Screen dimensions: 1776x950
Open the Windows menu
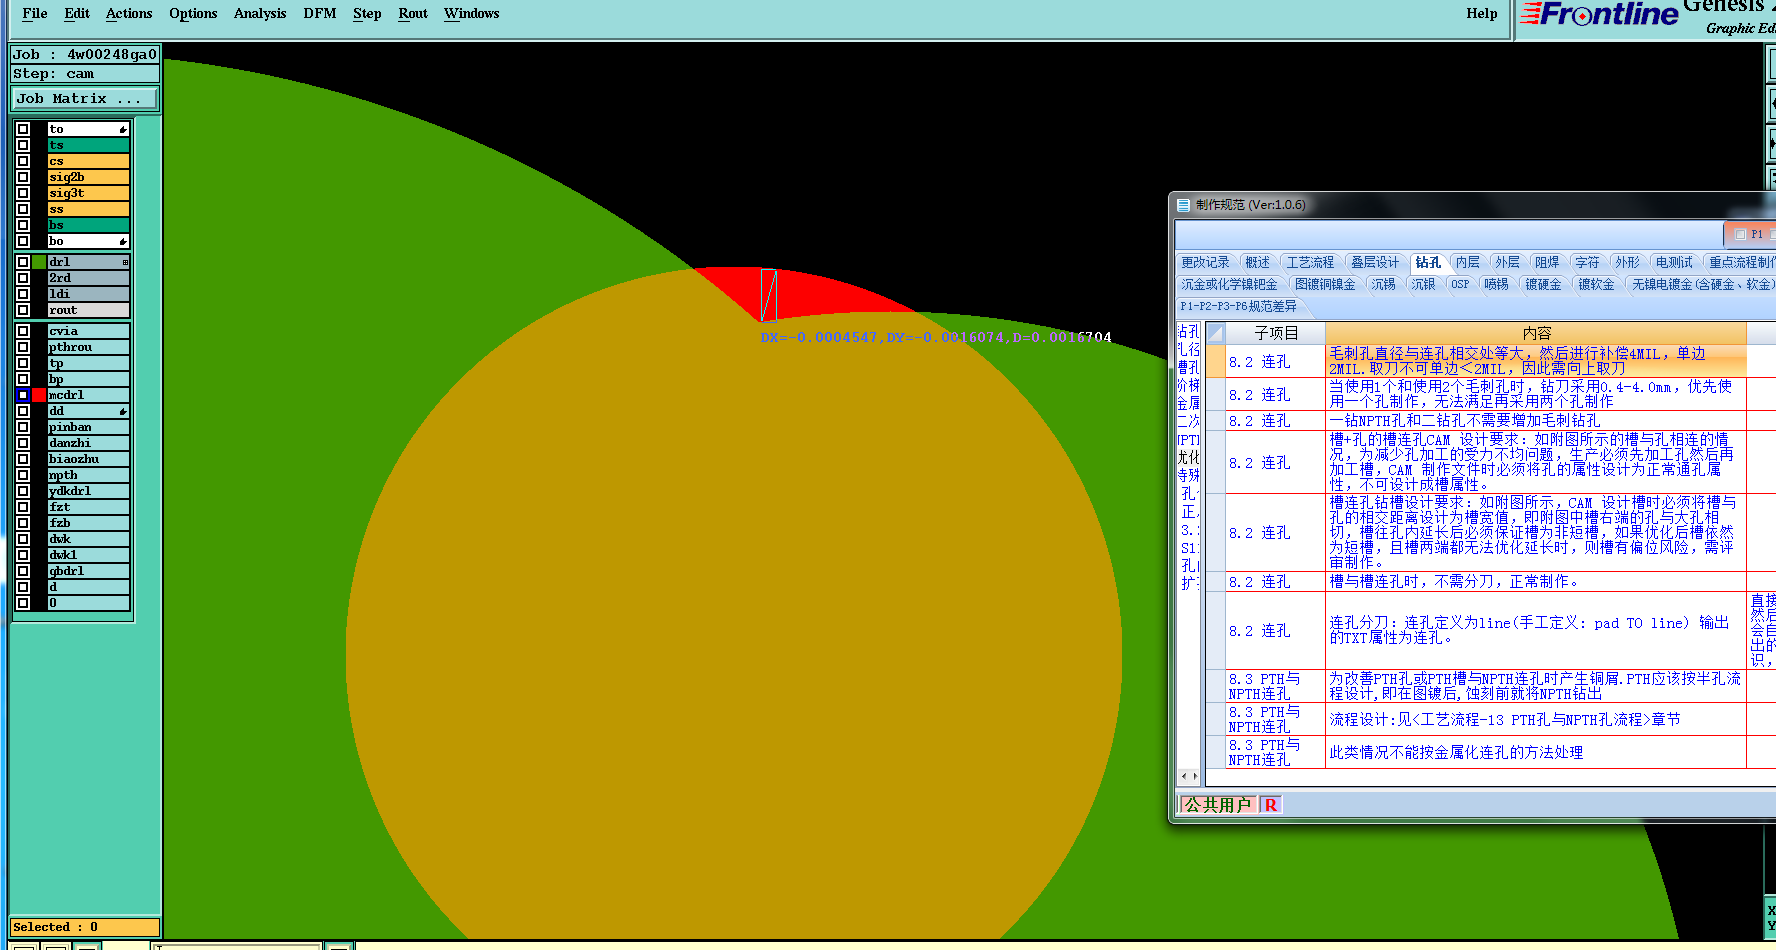(472, 13)
